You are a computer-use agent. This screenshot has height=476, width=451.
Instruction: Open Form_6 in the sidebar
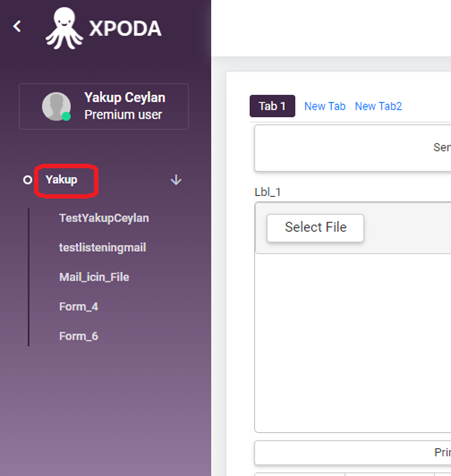[79, 336]
